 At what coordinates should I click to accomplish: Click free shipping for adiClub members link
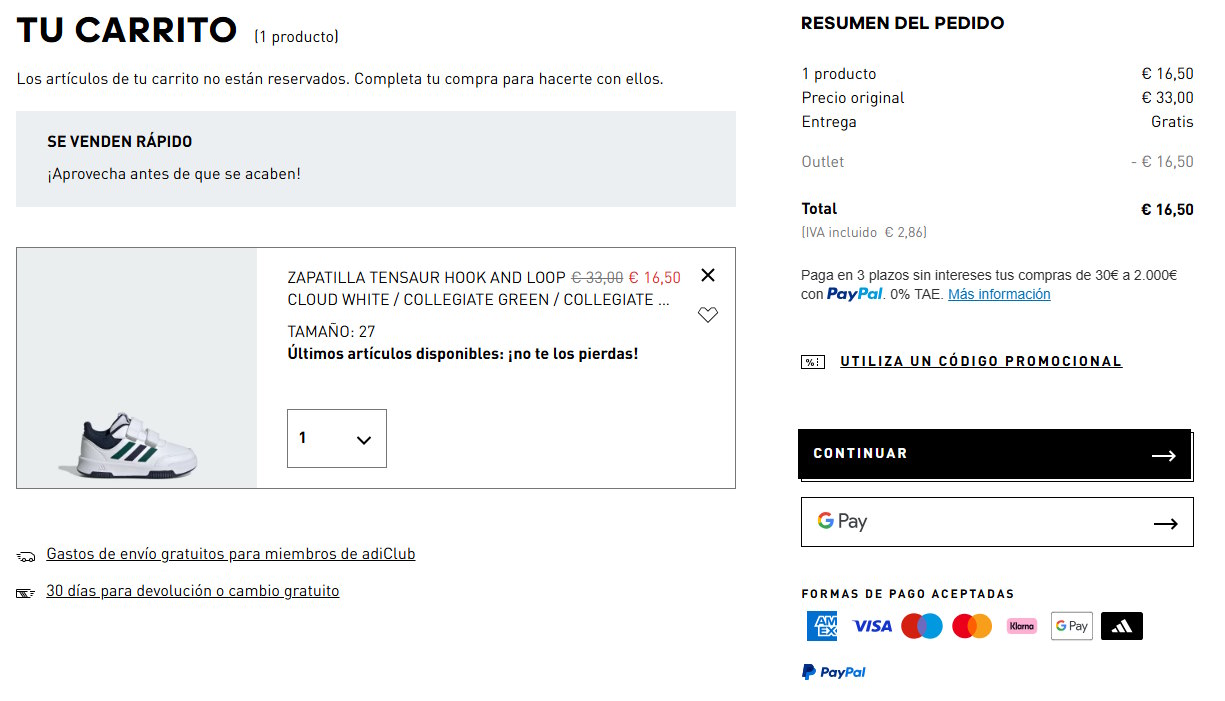(231, 554)
